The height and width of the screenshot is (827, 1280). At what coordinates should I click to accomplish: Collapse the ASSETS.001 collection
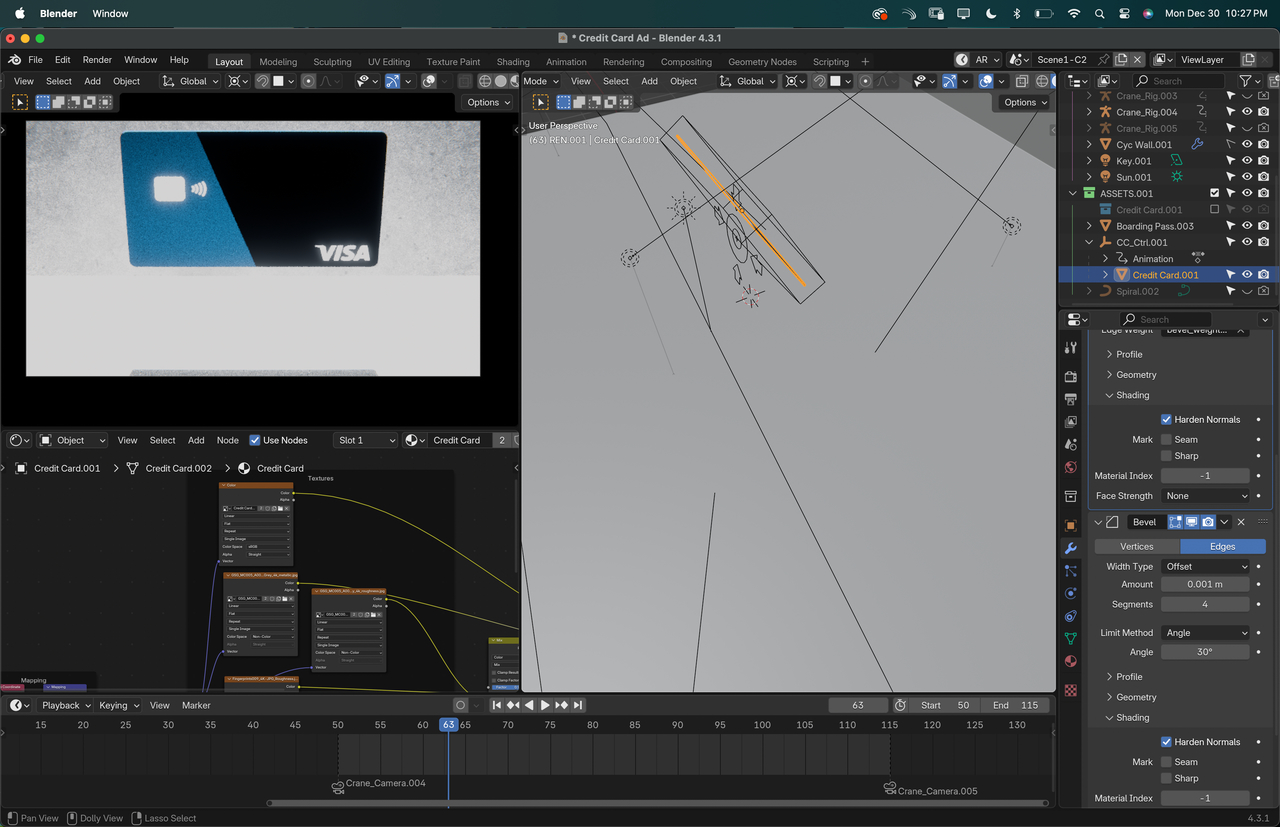click(1073, 193)
